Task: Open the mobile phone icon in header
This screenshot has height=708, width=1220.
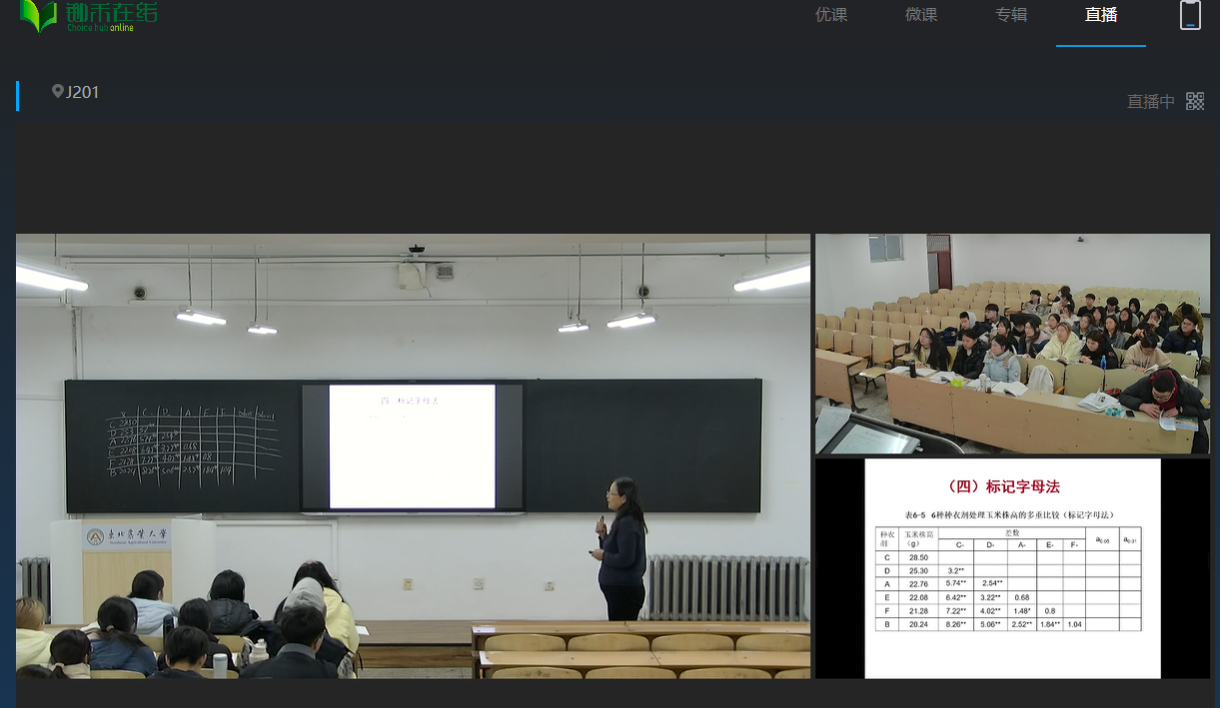Action: tap(1190, 15)
